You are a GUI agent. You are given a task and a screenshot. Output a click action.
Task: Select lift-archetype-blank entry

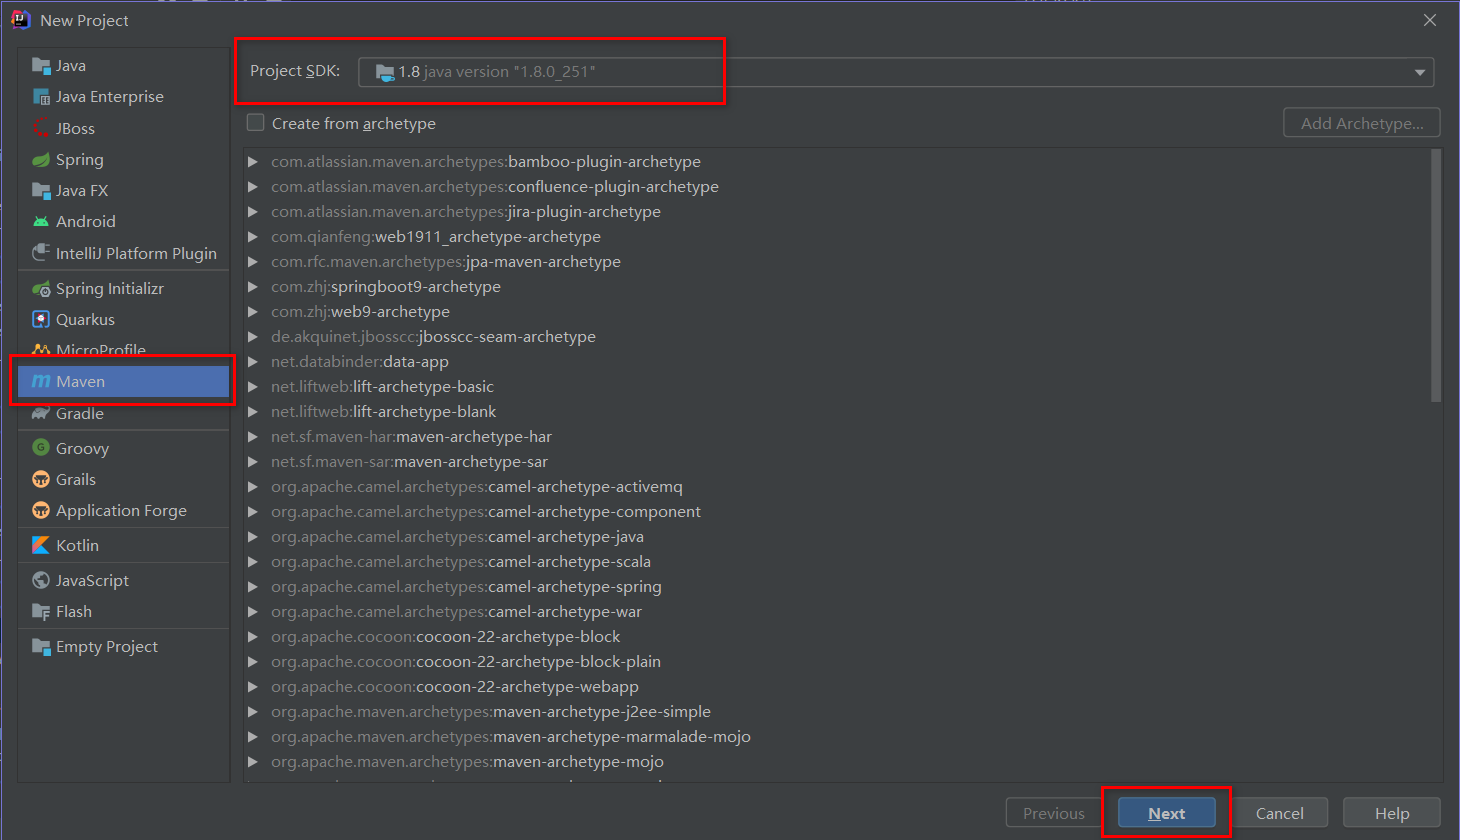[383, 412]
